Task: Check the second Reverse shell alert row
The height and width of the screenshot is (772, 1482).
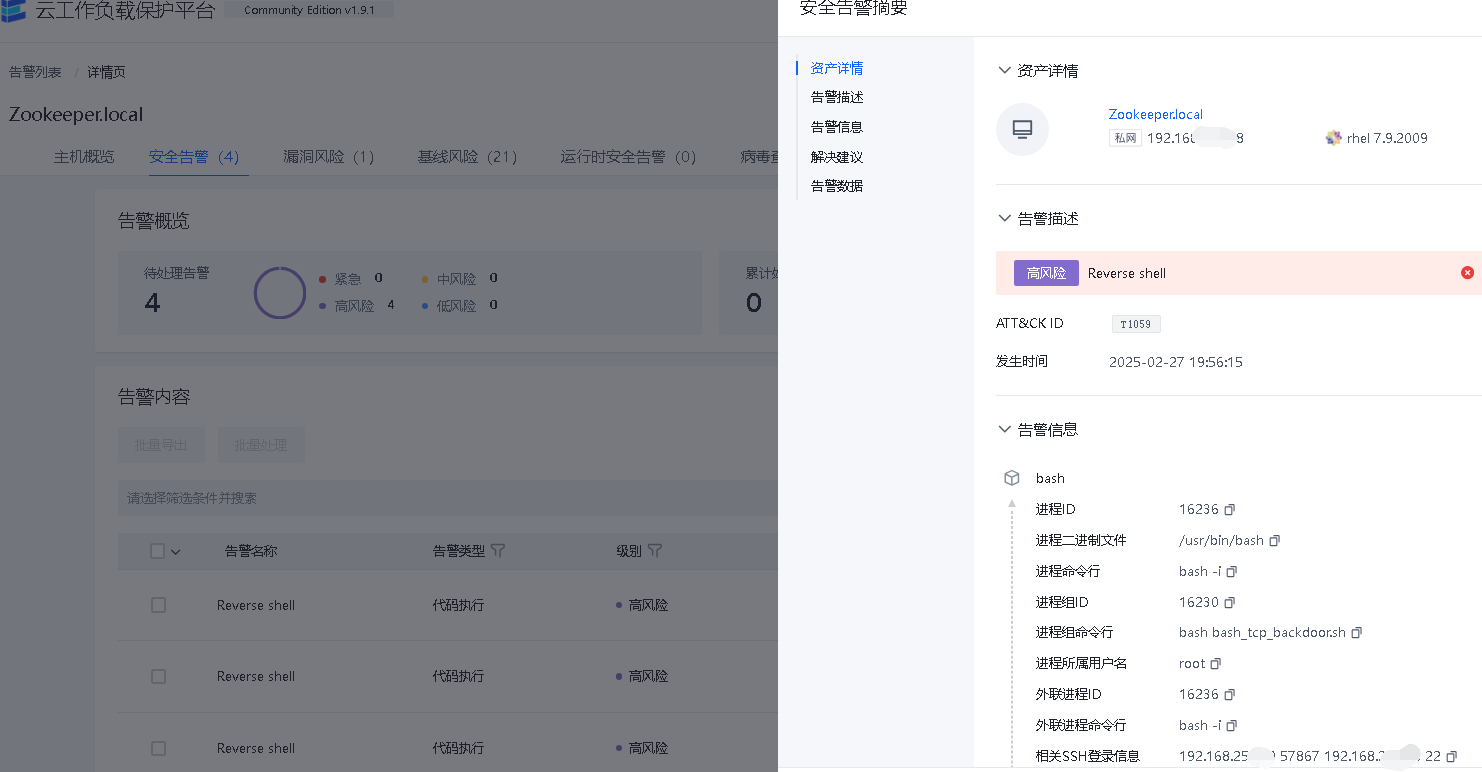Action: [158, 677]
